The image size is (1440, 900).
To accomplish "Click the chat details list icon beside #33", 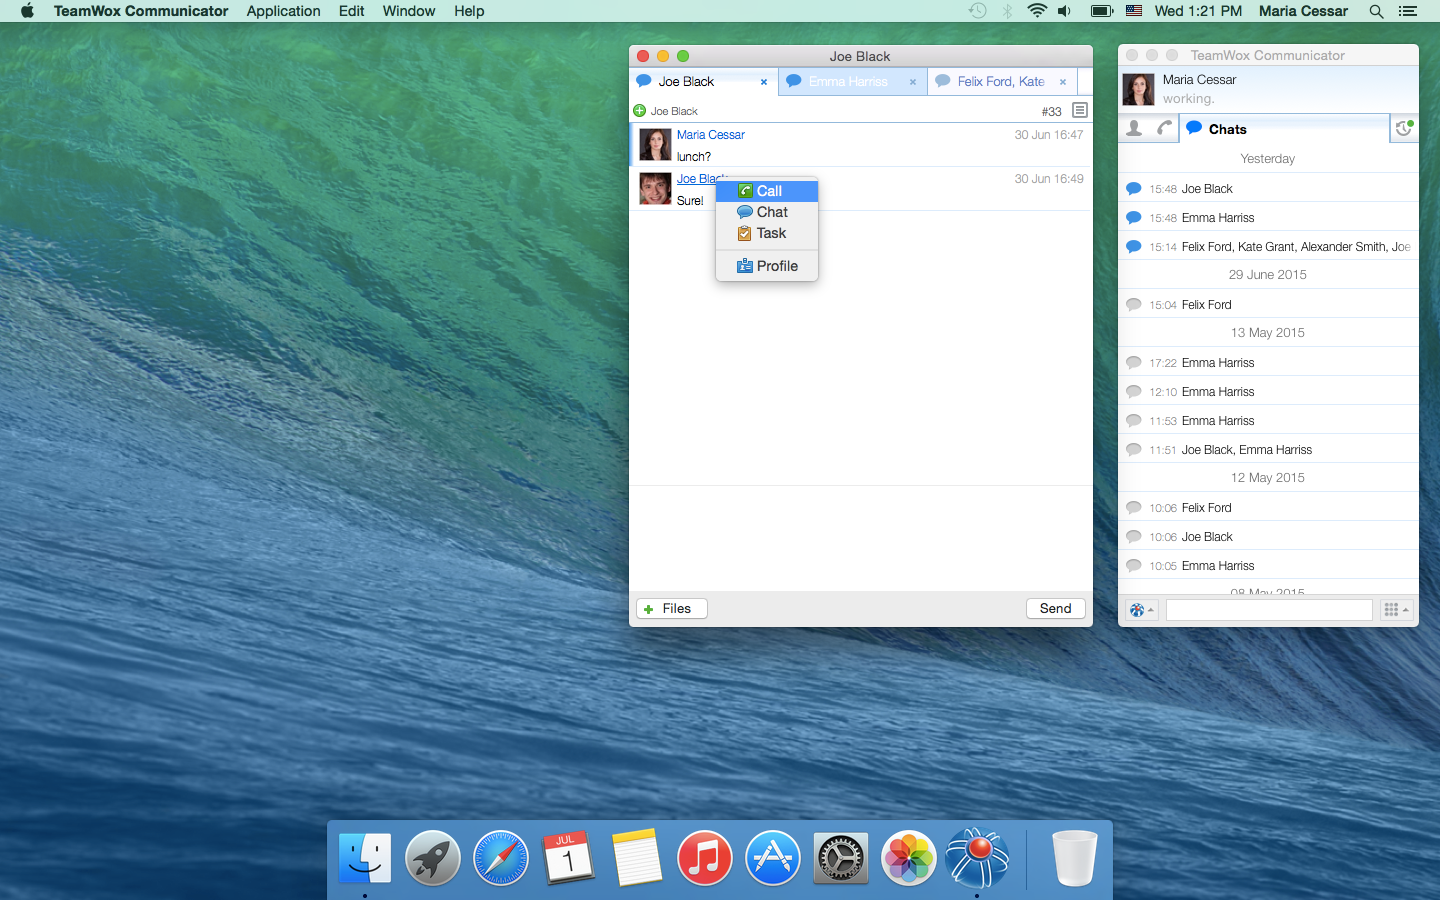I will coord(1079,110).
